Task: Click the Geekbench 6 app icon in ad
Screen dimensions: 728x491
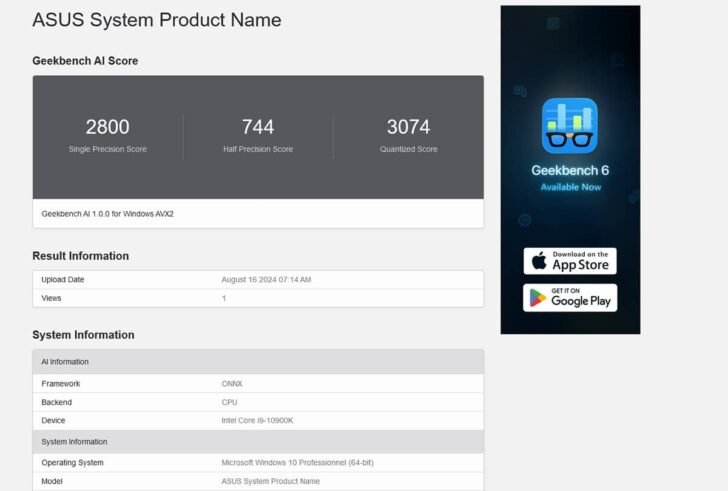Action: pyautogui.click(x=570, y=126)
